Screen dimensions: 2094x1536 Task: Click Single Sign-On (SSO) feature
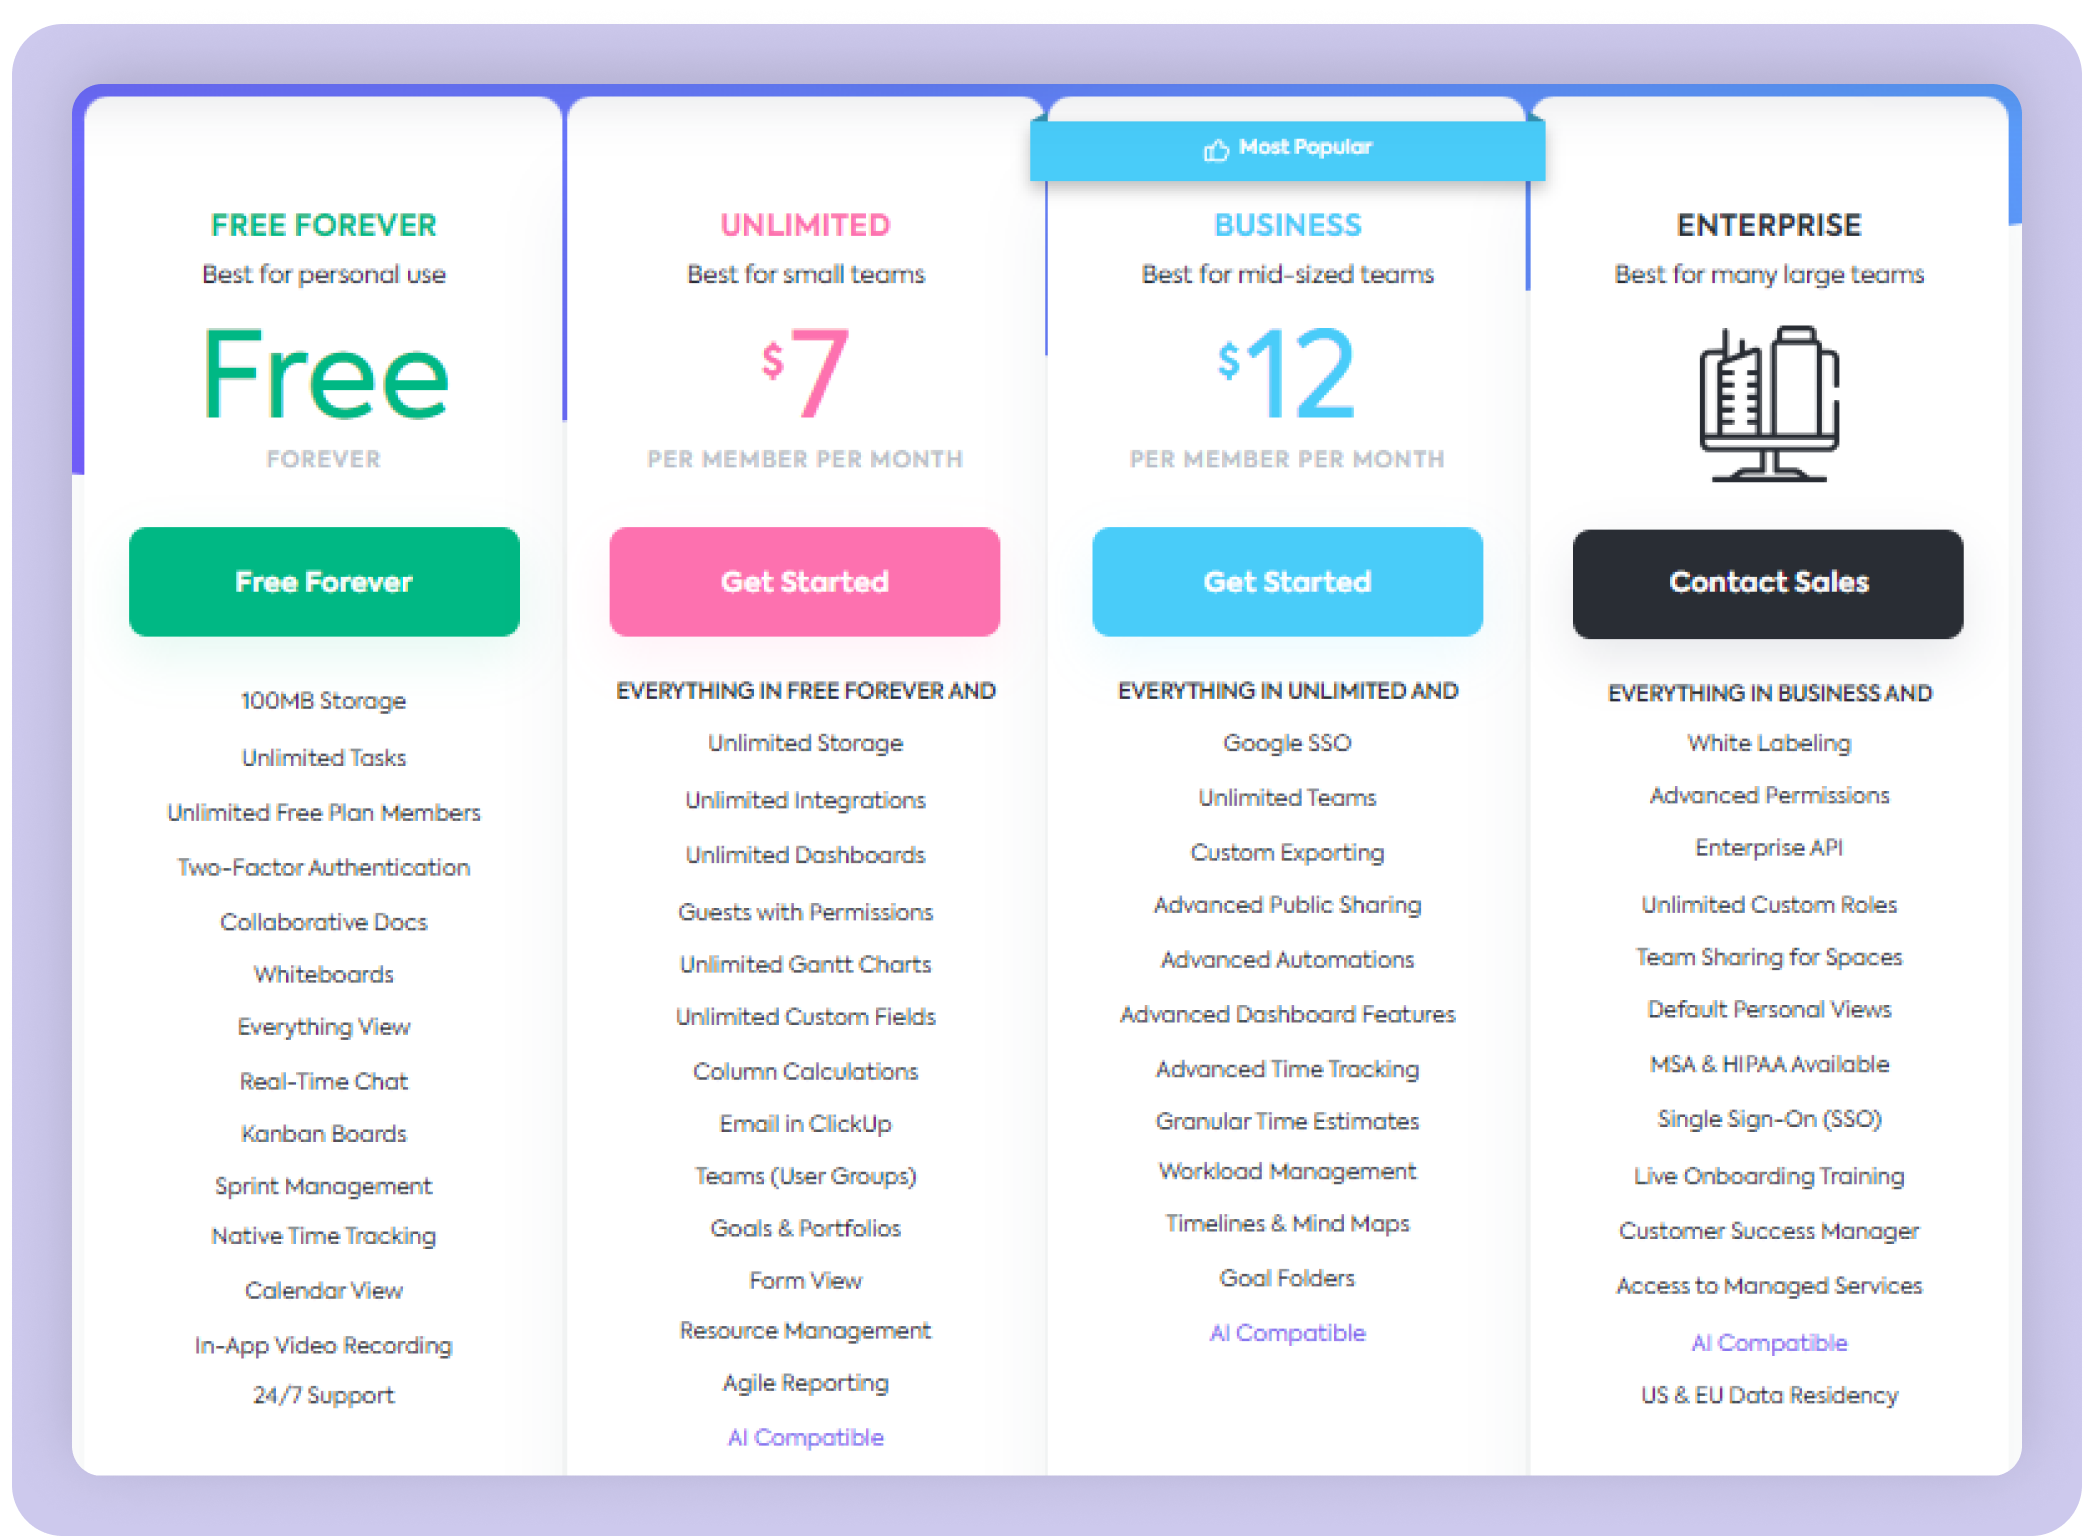(x=1769, y=1120)
